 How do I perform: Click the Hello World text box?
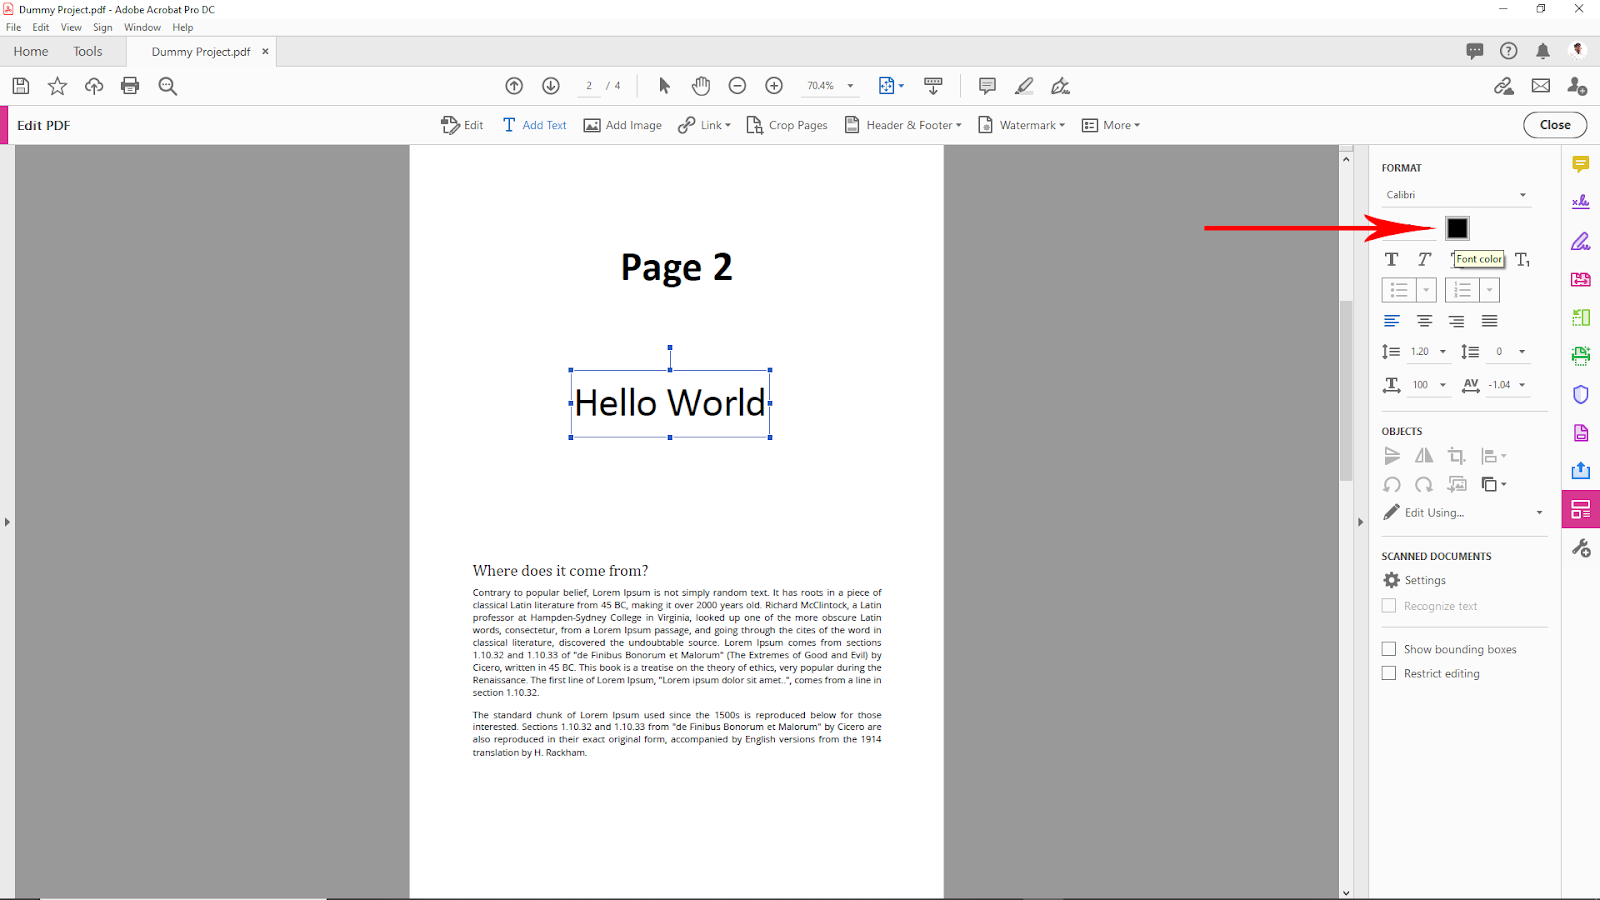click(x=670, y=404)
